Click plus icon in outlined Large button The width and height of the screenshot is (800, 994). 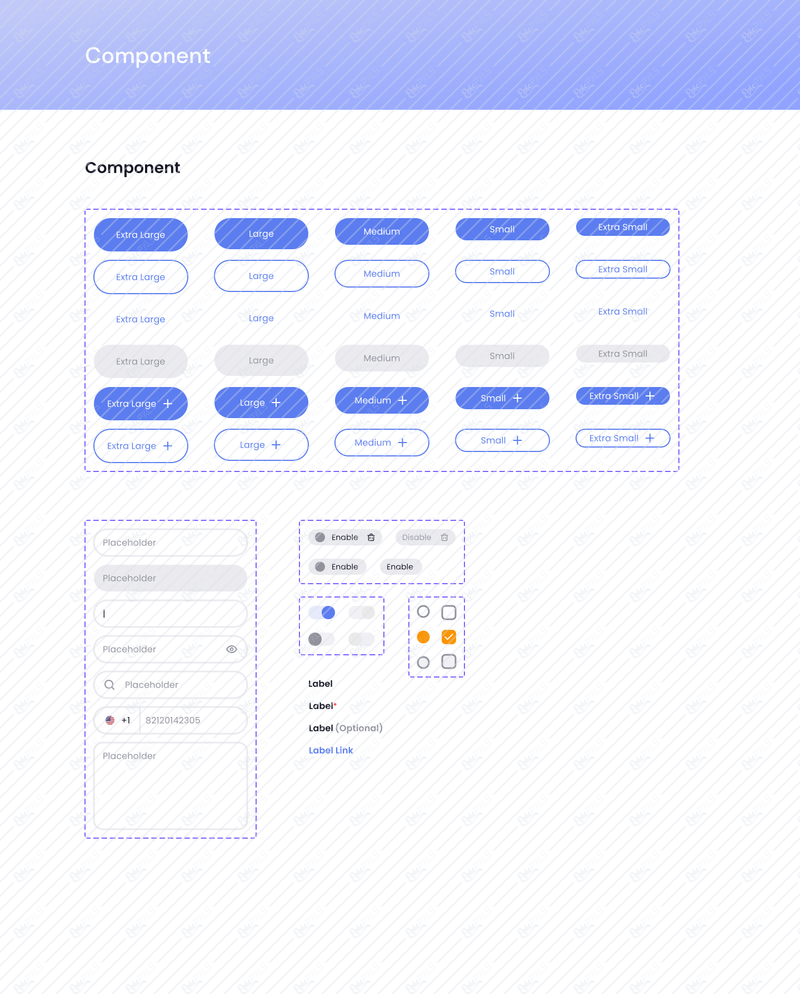tap(276, 445)
